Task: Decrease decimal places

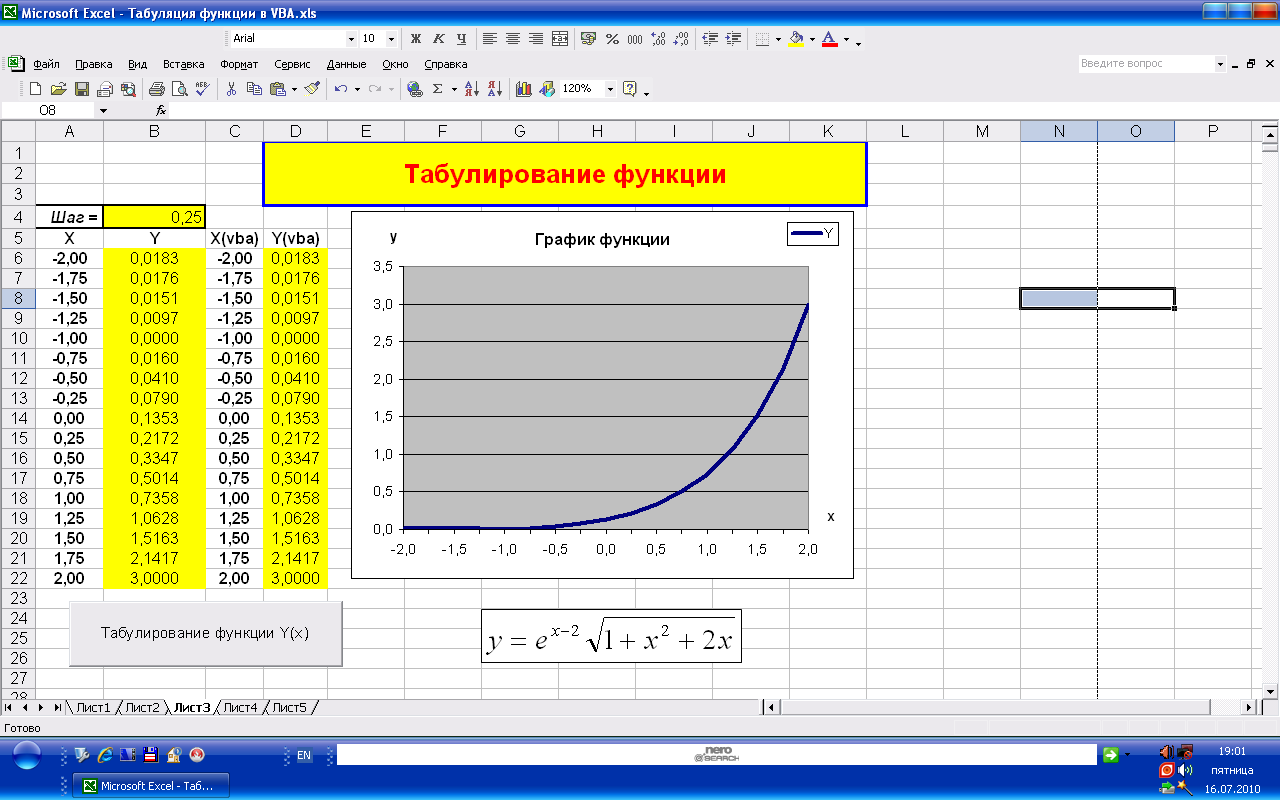Action: tap(681, 39)
